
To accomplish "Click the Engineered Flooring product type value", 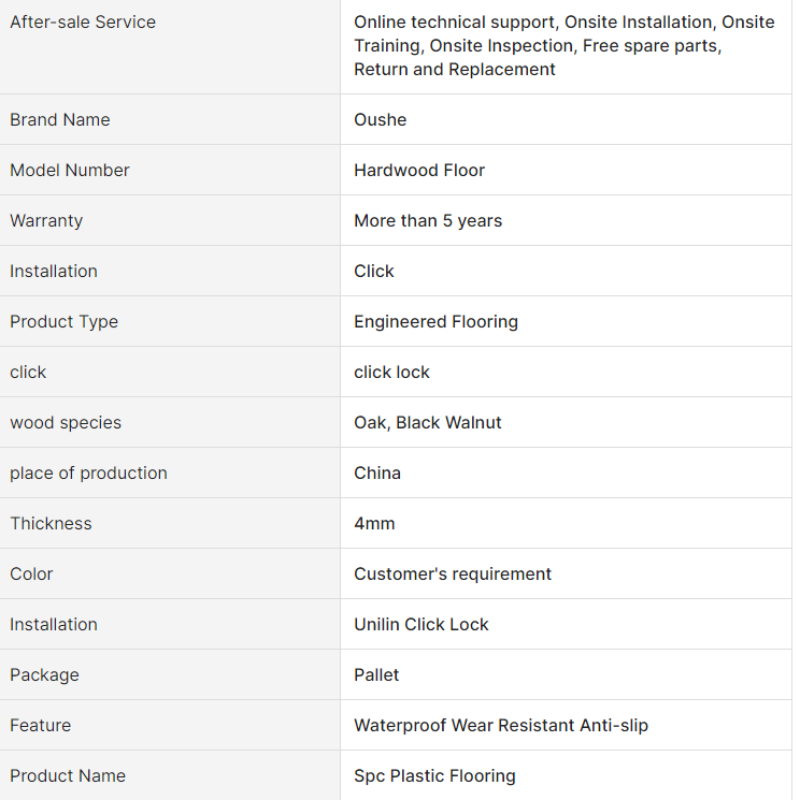I will pos(436,322).
